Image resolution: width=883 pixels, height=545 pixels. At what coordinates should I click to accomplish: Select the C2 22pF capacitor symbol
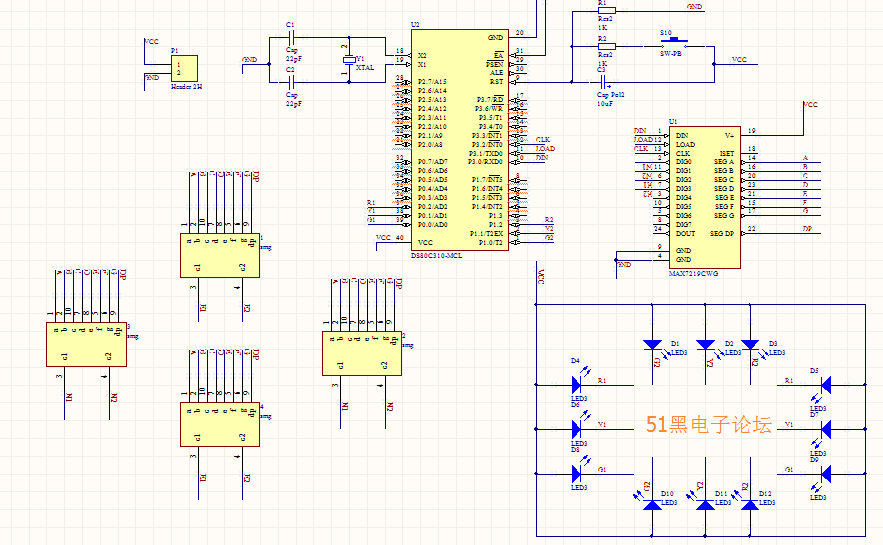[291, 83]
